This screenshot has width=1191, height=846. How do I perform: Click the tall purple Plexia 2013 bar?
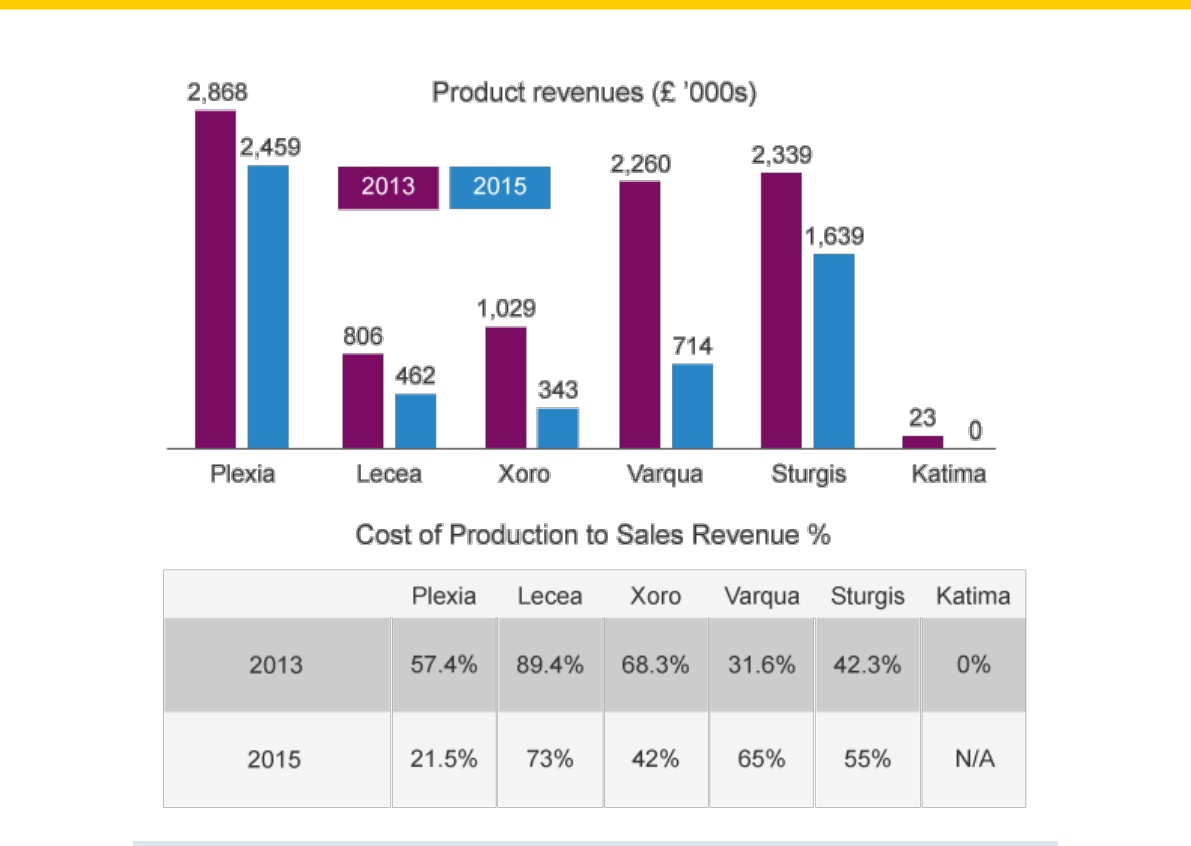pyautogui.click(x=216, y=279)
